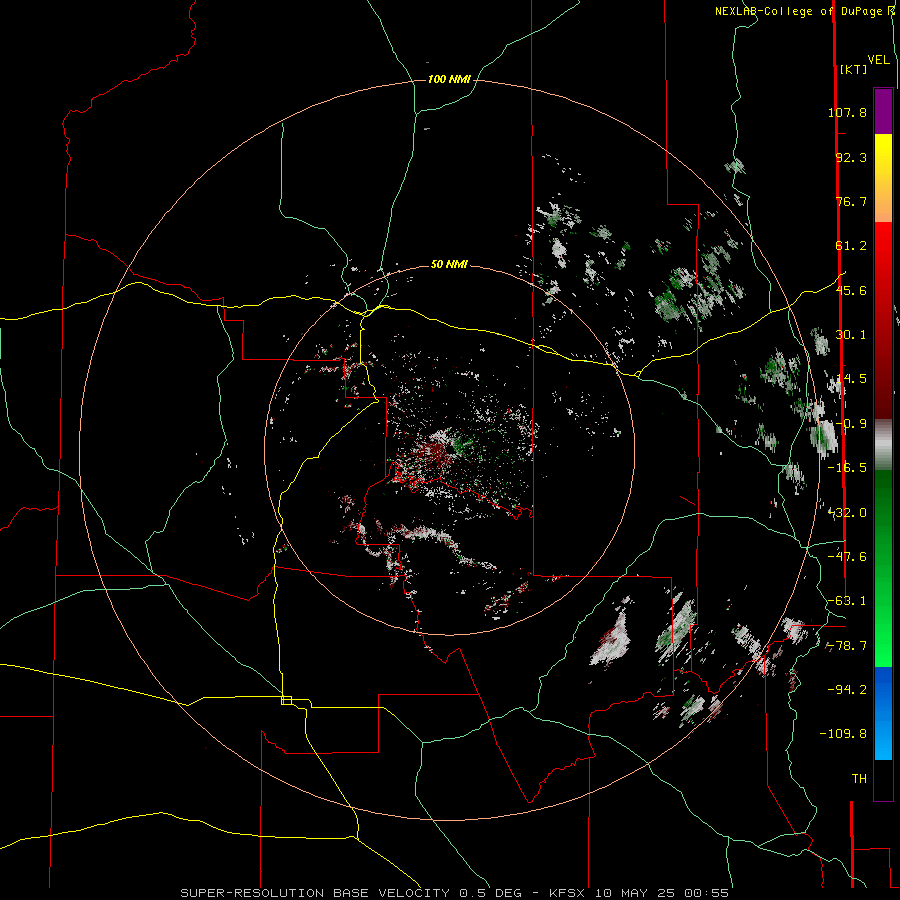Click the -94.2 velocity legend value
The image size is (900, 900).
pyautogui.click(x=847, y=689)
